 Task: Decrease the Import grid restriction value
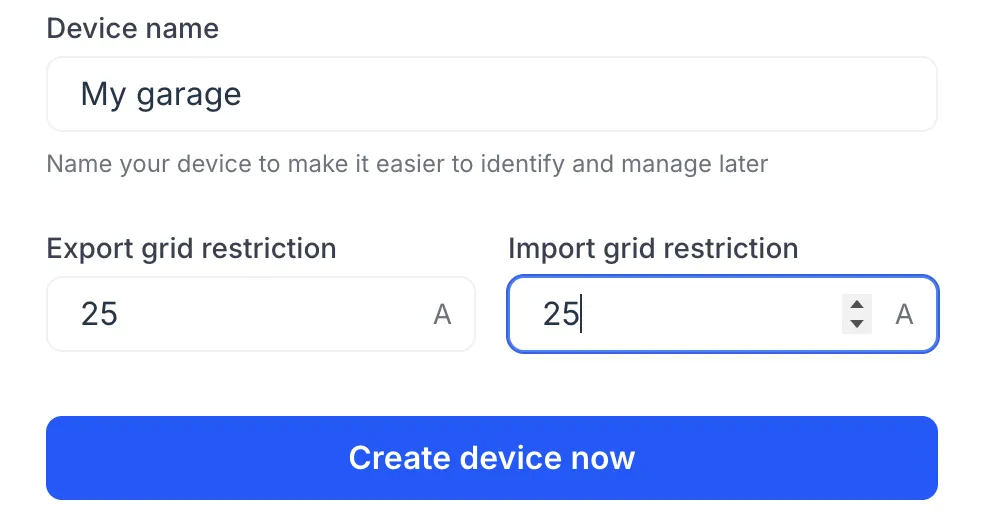pos(856,323)
